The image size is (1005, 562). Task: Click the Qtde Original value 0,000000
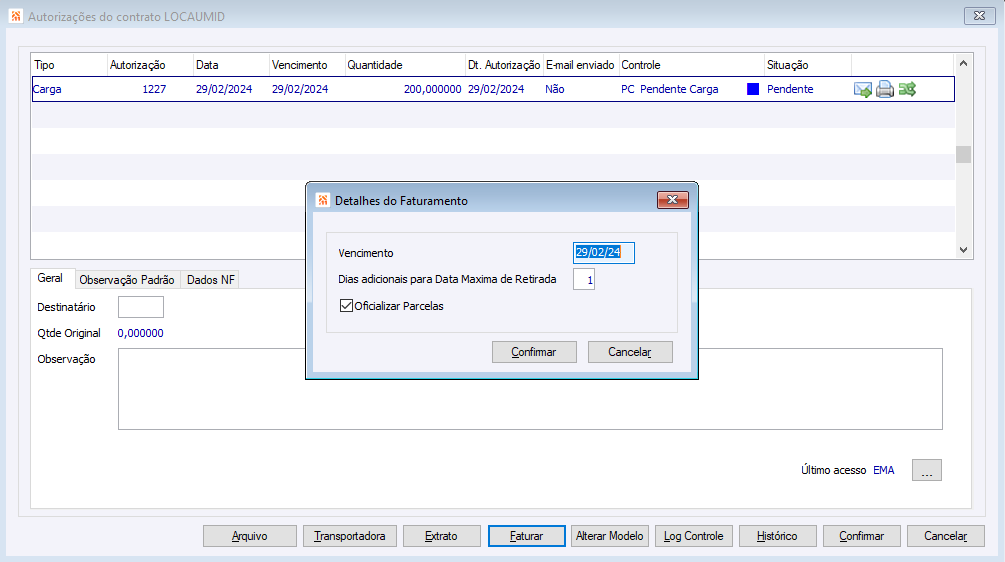pyautogui.click(x=140, y=333)
